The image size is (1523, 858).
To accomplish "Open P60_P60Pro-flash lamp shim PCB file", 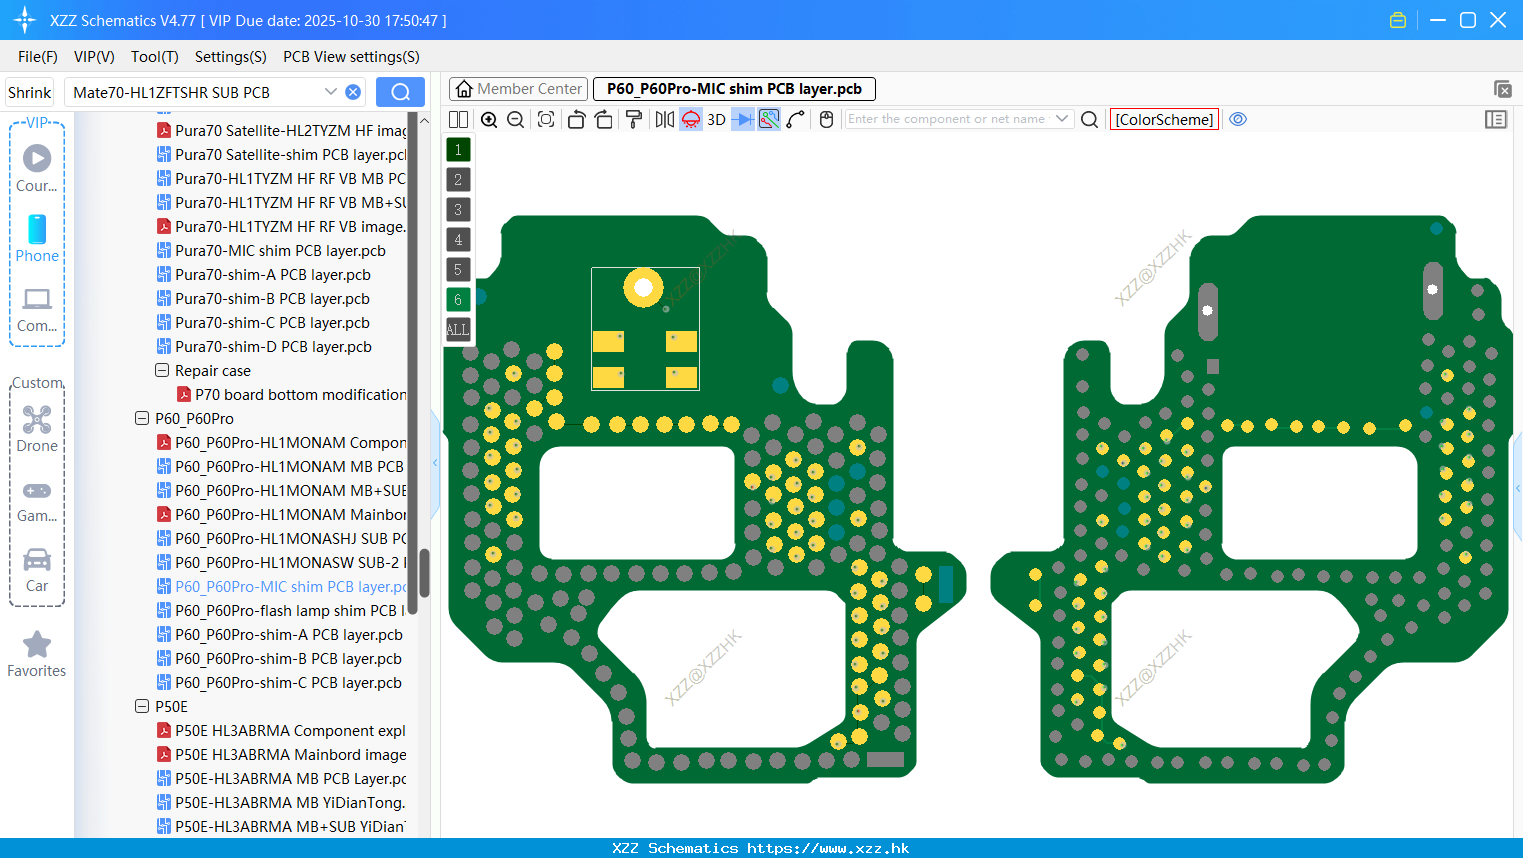I will 281,610.
